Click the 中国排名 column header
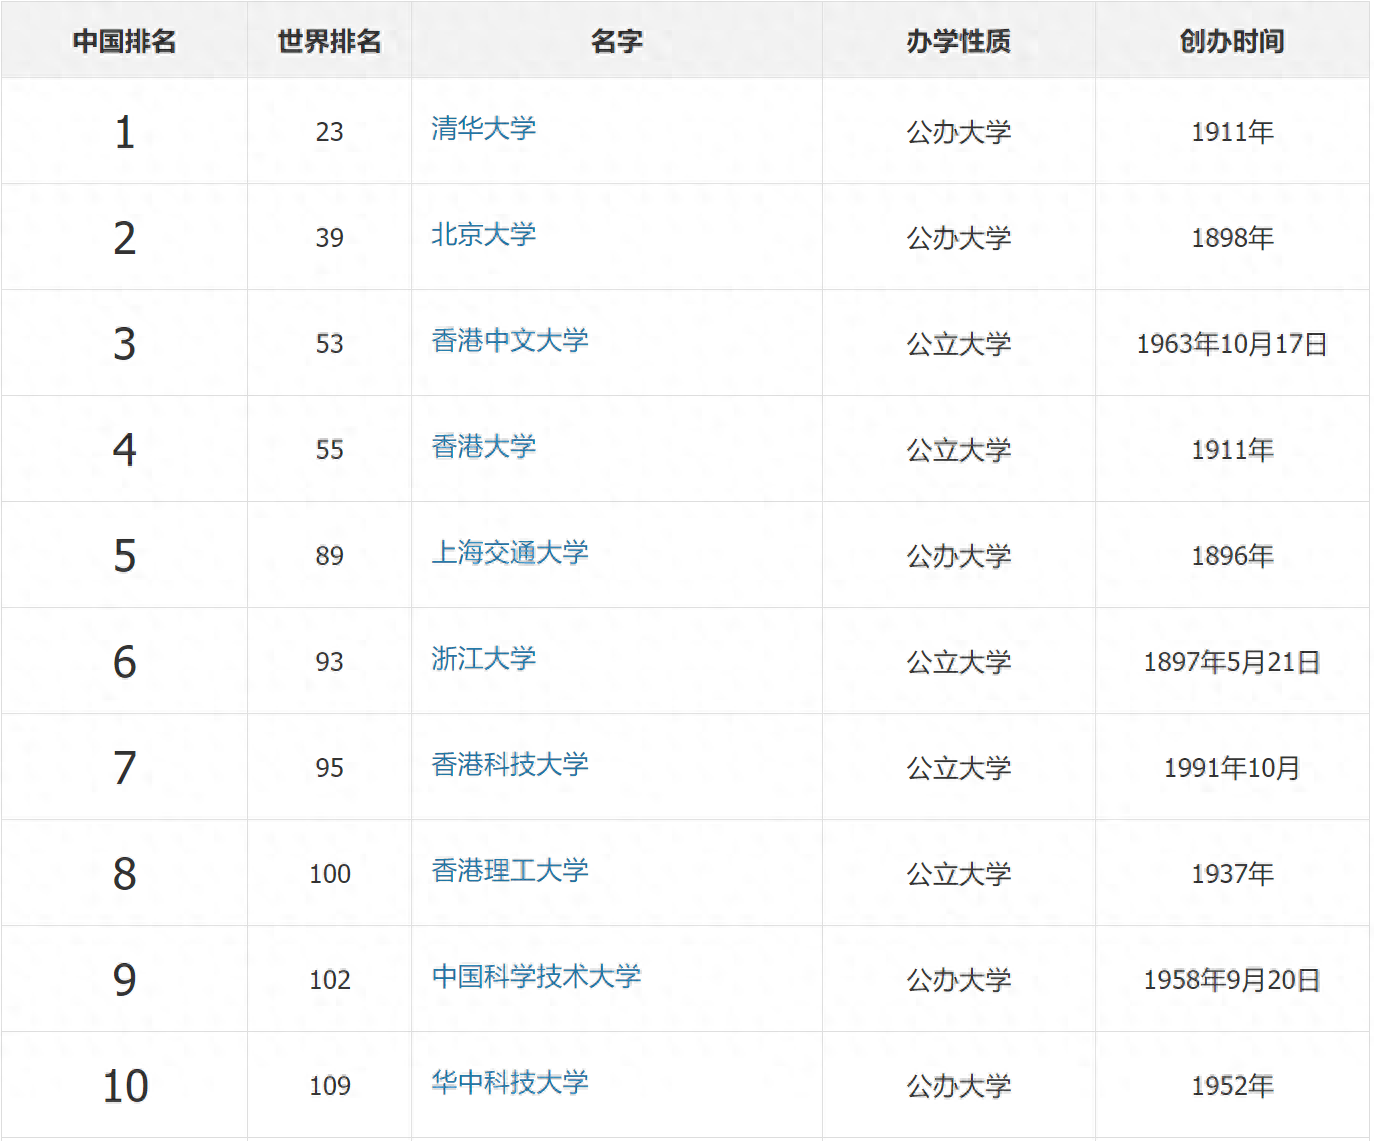This screenshot has height=1141, width=1374. [124, 41]
